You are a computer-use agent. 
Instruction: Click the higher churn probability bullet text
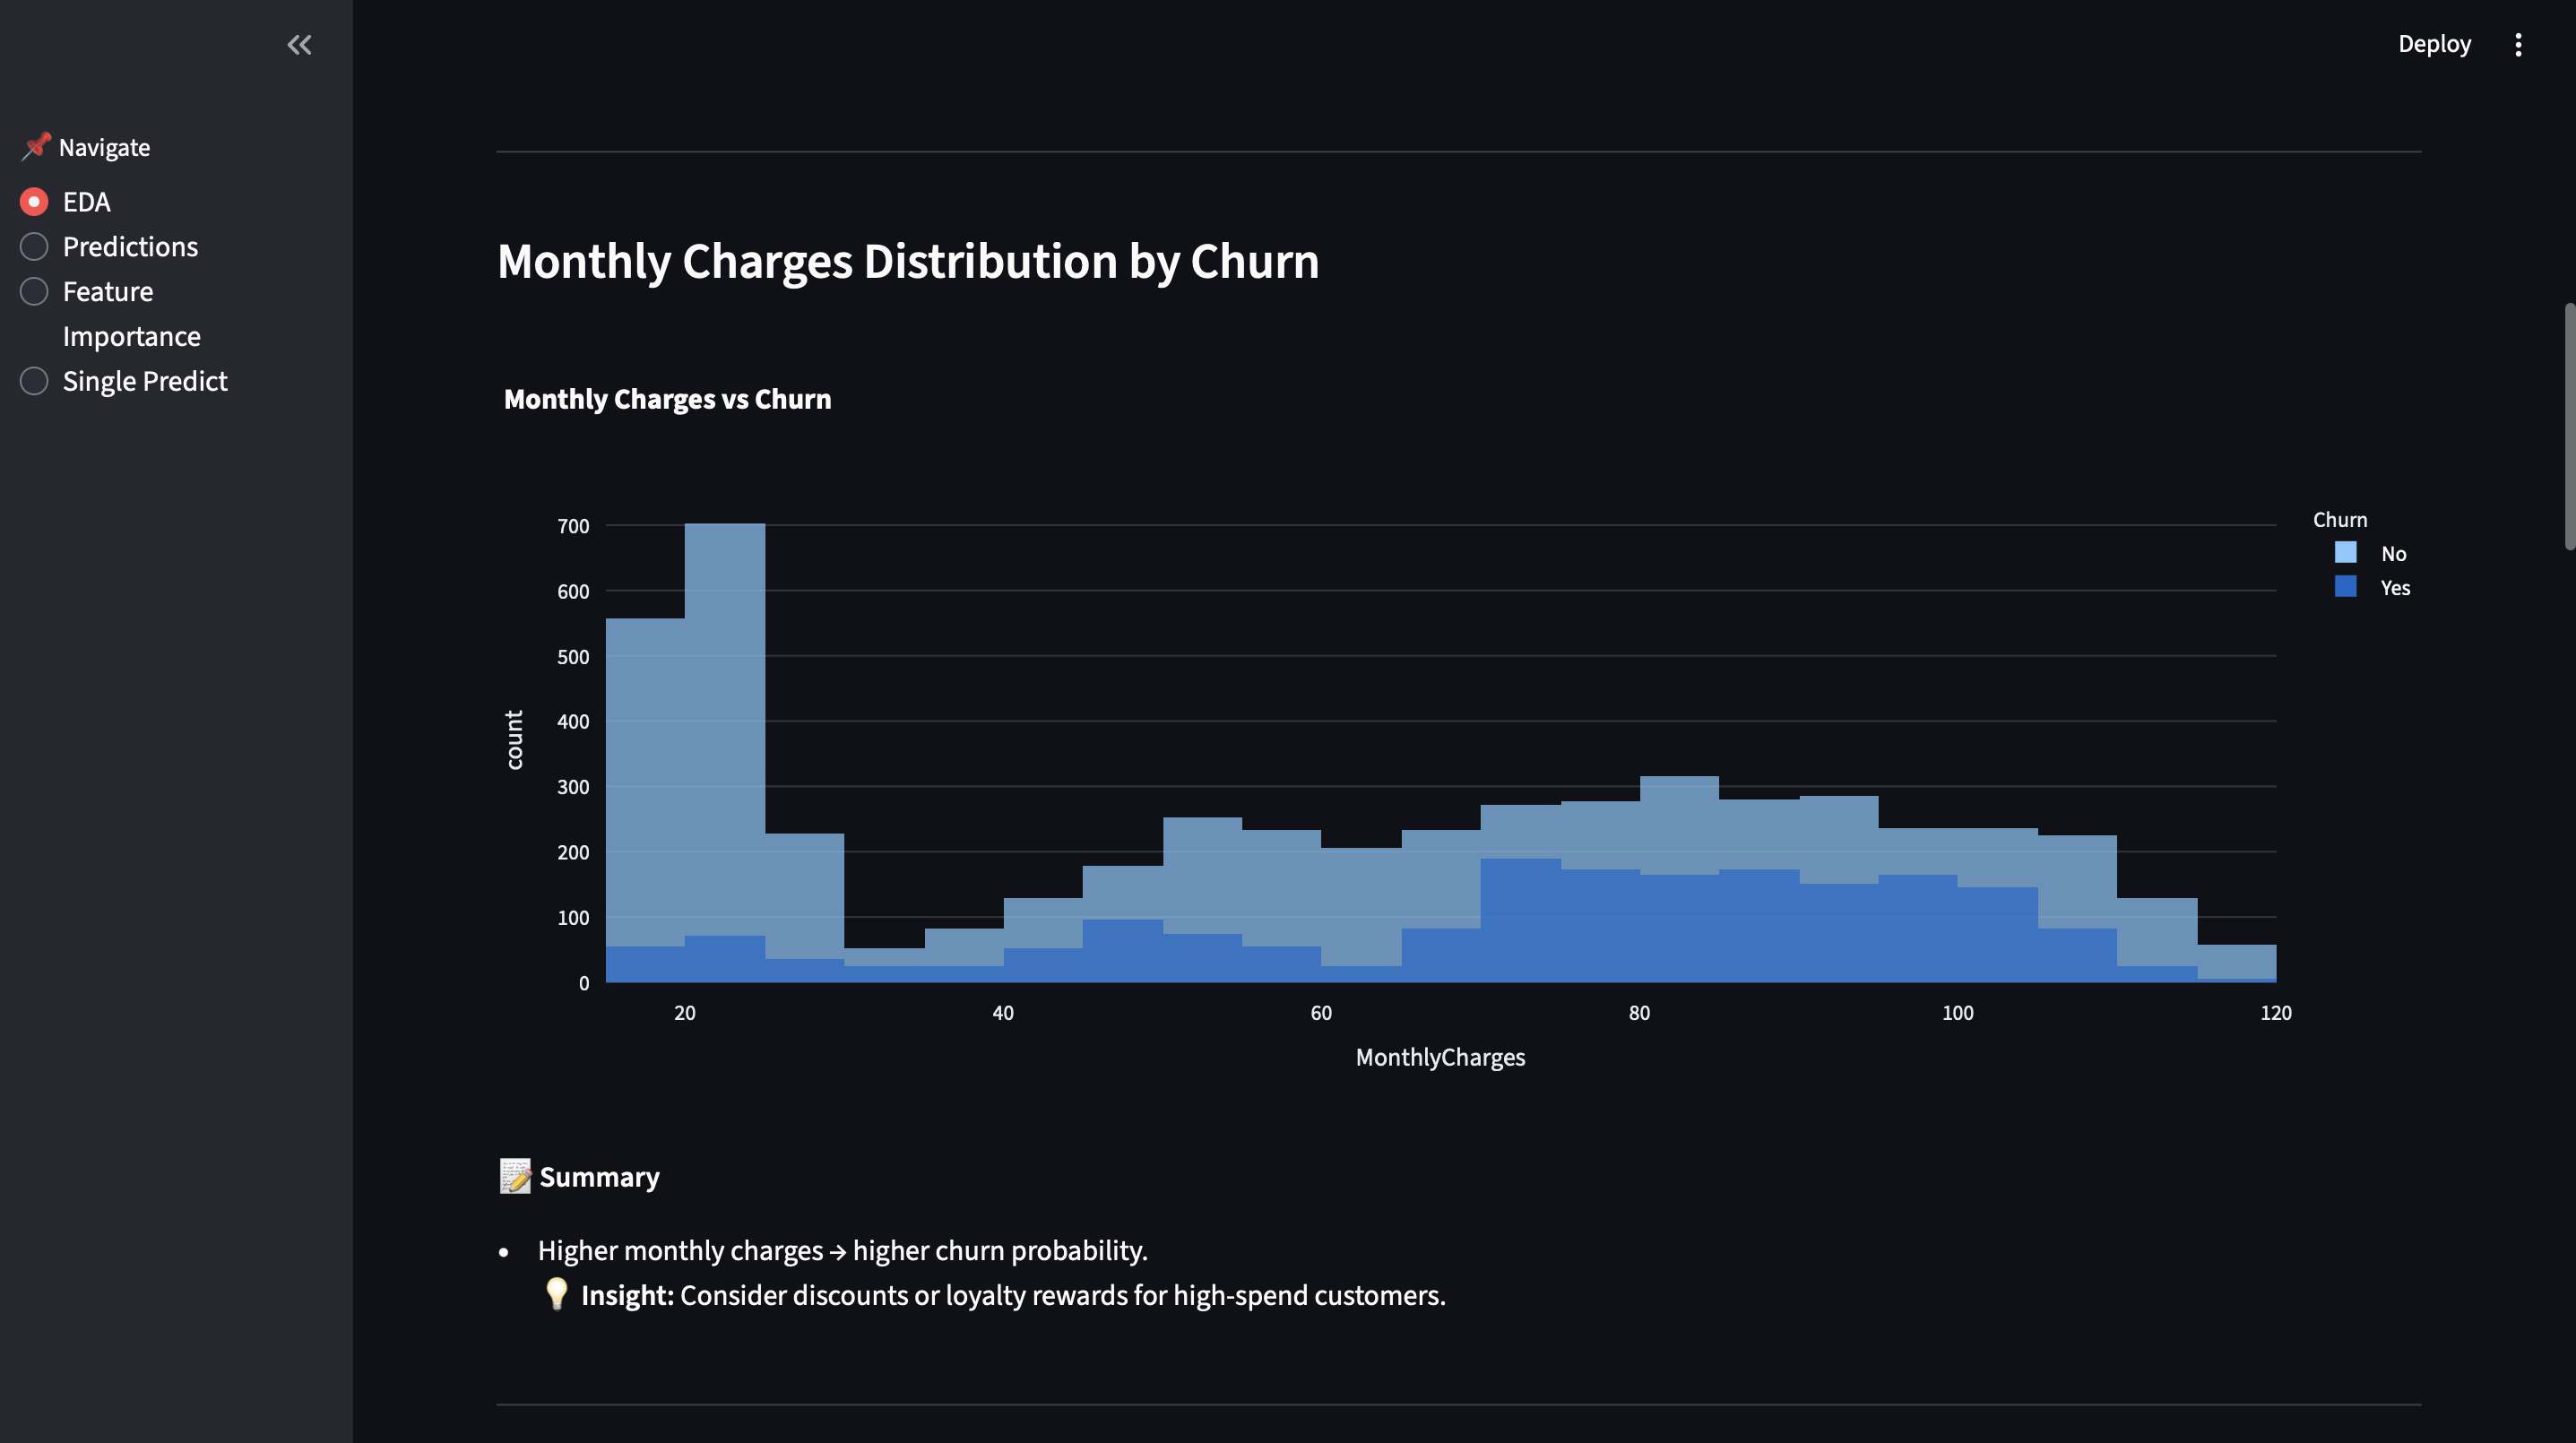coord(842,1250)
